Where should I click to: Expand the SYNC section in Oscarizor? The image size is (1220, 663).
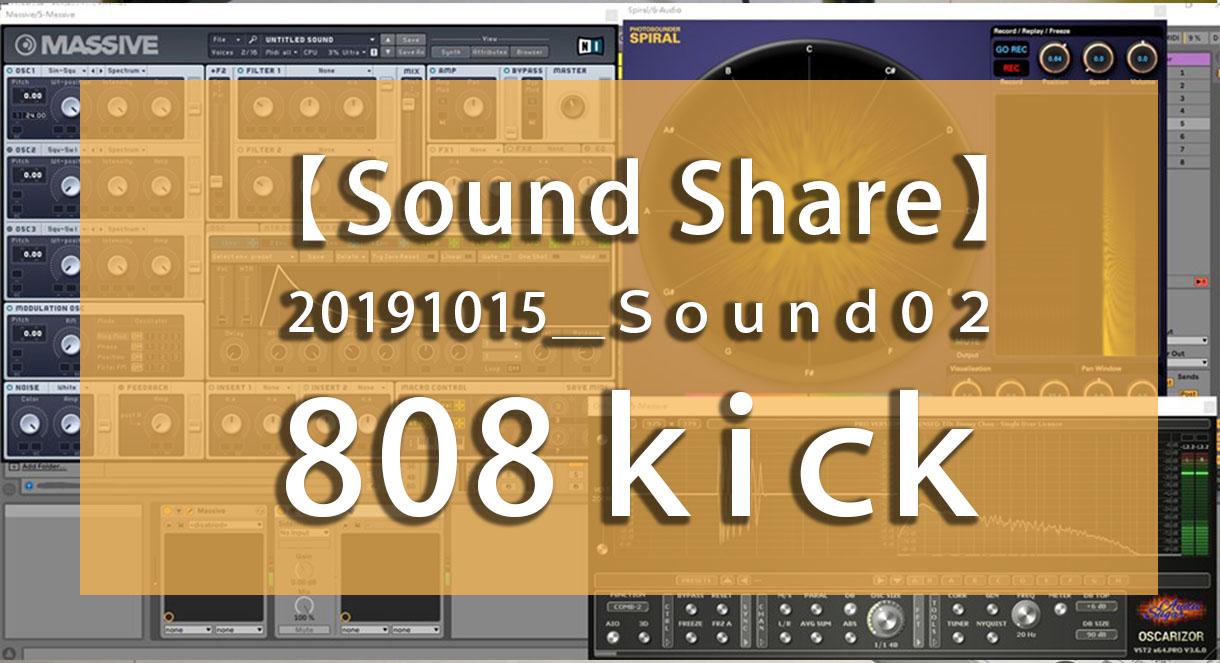coord(746,621)
